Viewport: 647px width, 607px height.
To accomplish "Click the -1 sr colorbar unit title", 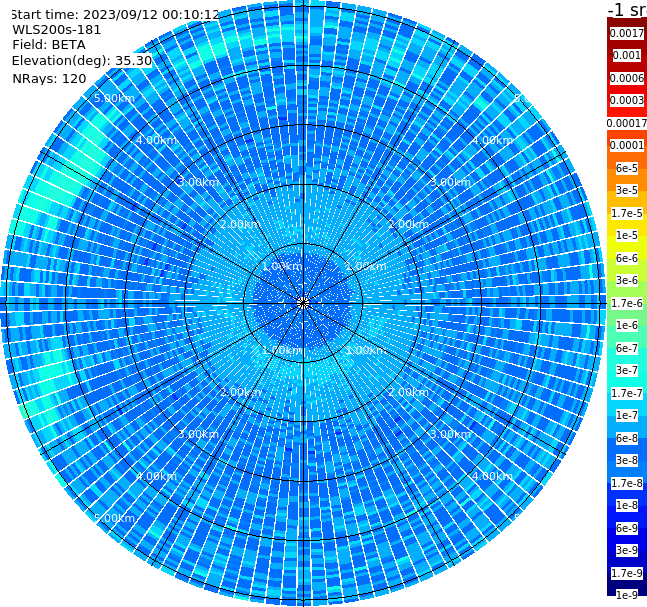I will point(627,10).
